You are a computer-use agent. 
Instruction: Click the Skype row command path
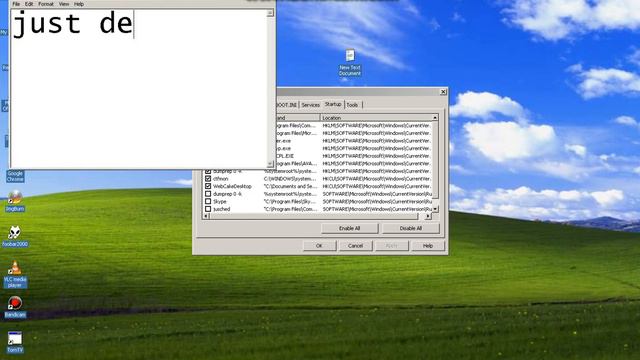(x=290, y=202)
